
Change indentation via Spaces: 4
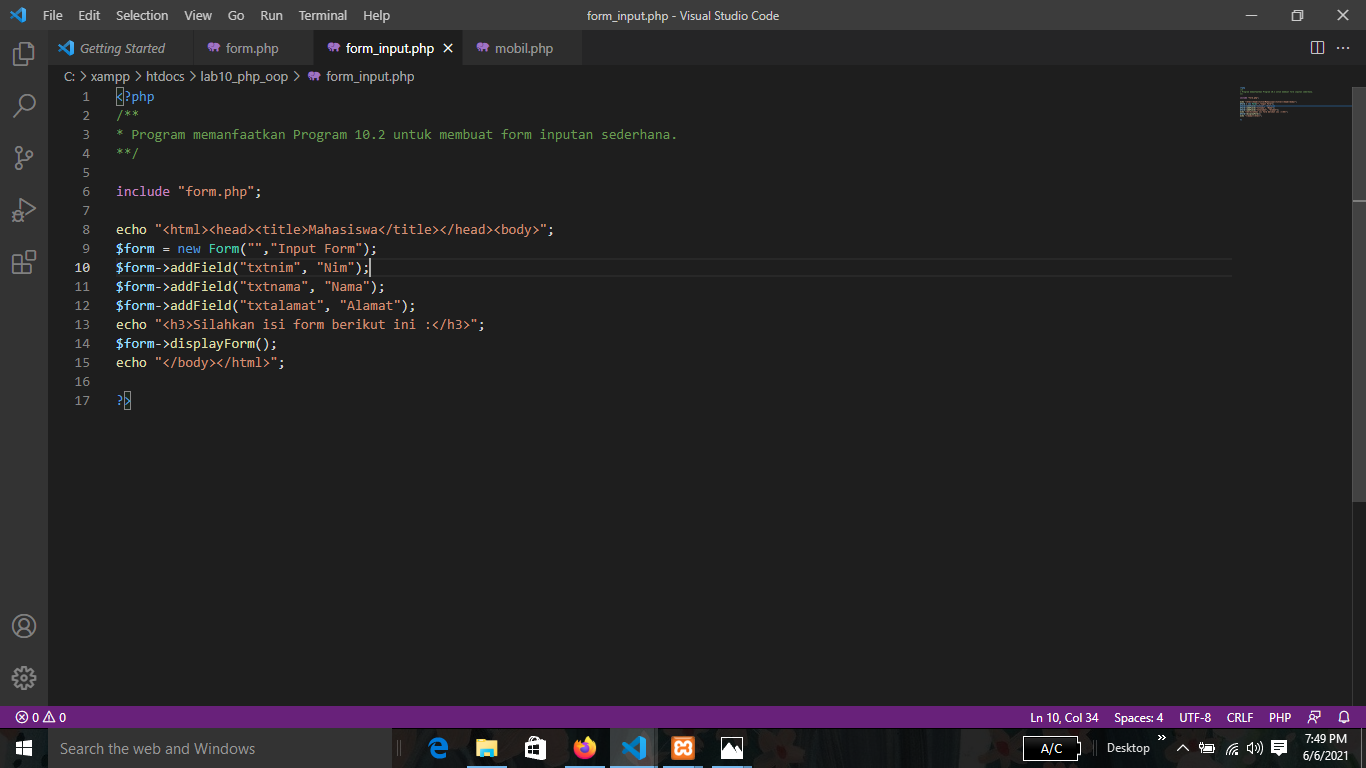tap(1138, 717)
